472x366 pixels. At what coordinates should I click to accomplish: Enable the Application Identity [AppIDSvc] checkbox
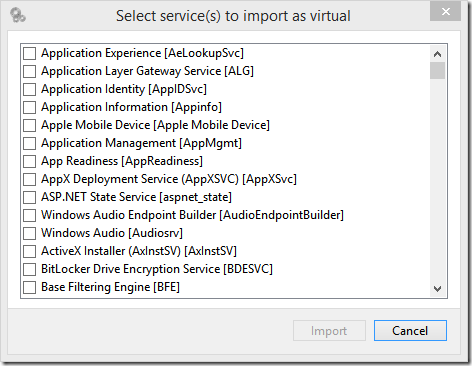point(29,89)
